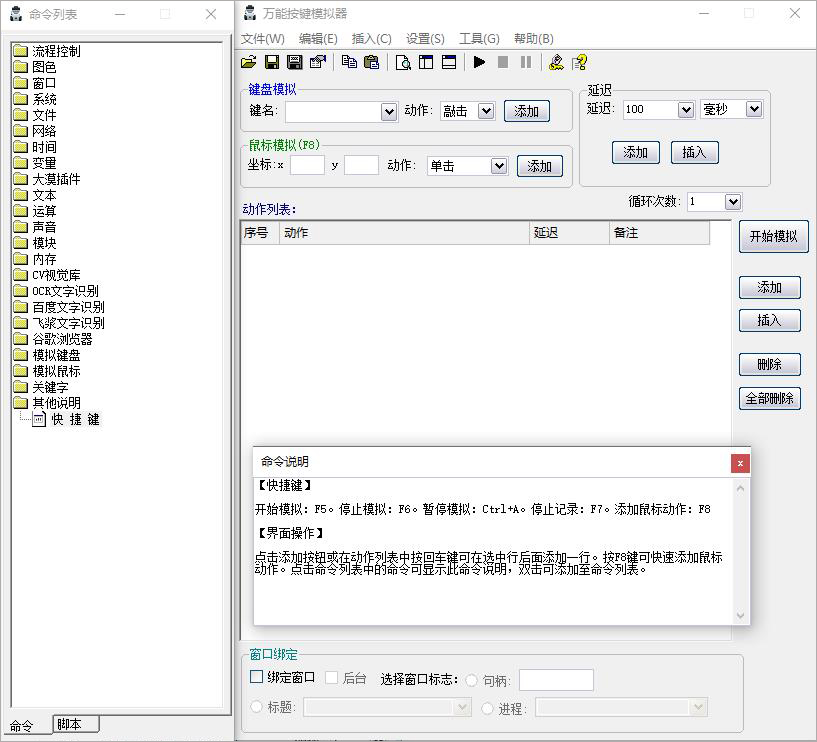
Task: Open help with the question mark icon
Action: [x=578, y=61]
